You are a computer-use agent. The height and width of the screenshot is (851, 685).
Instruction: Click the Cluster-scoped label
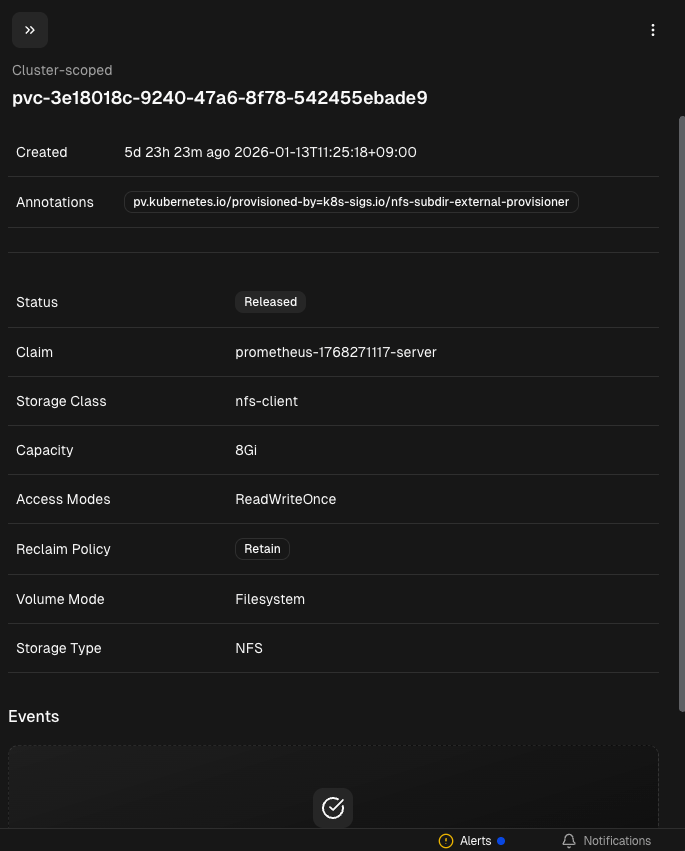[62, 70]
